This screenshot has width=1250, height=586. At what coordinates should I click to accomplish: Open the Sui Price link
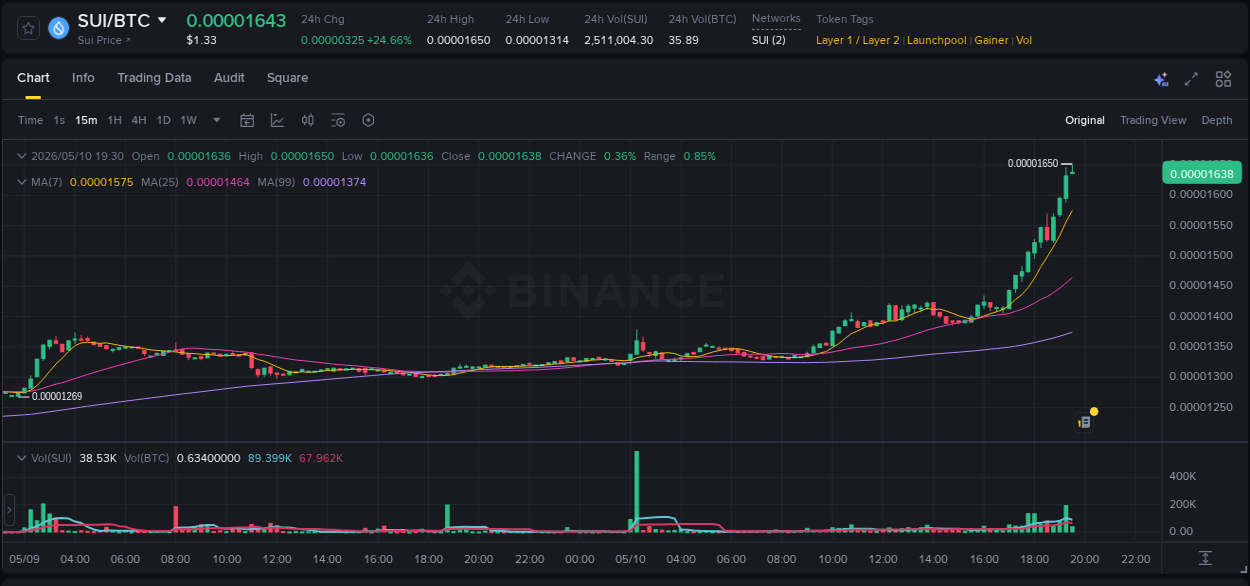[x=104, y=40]
